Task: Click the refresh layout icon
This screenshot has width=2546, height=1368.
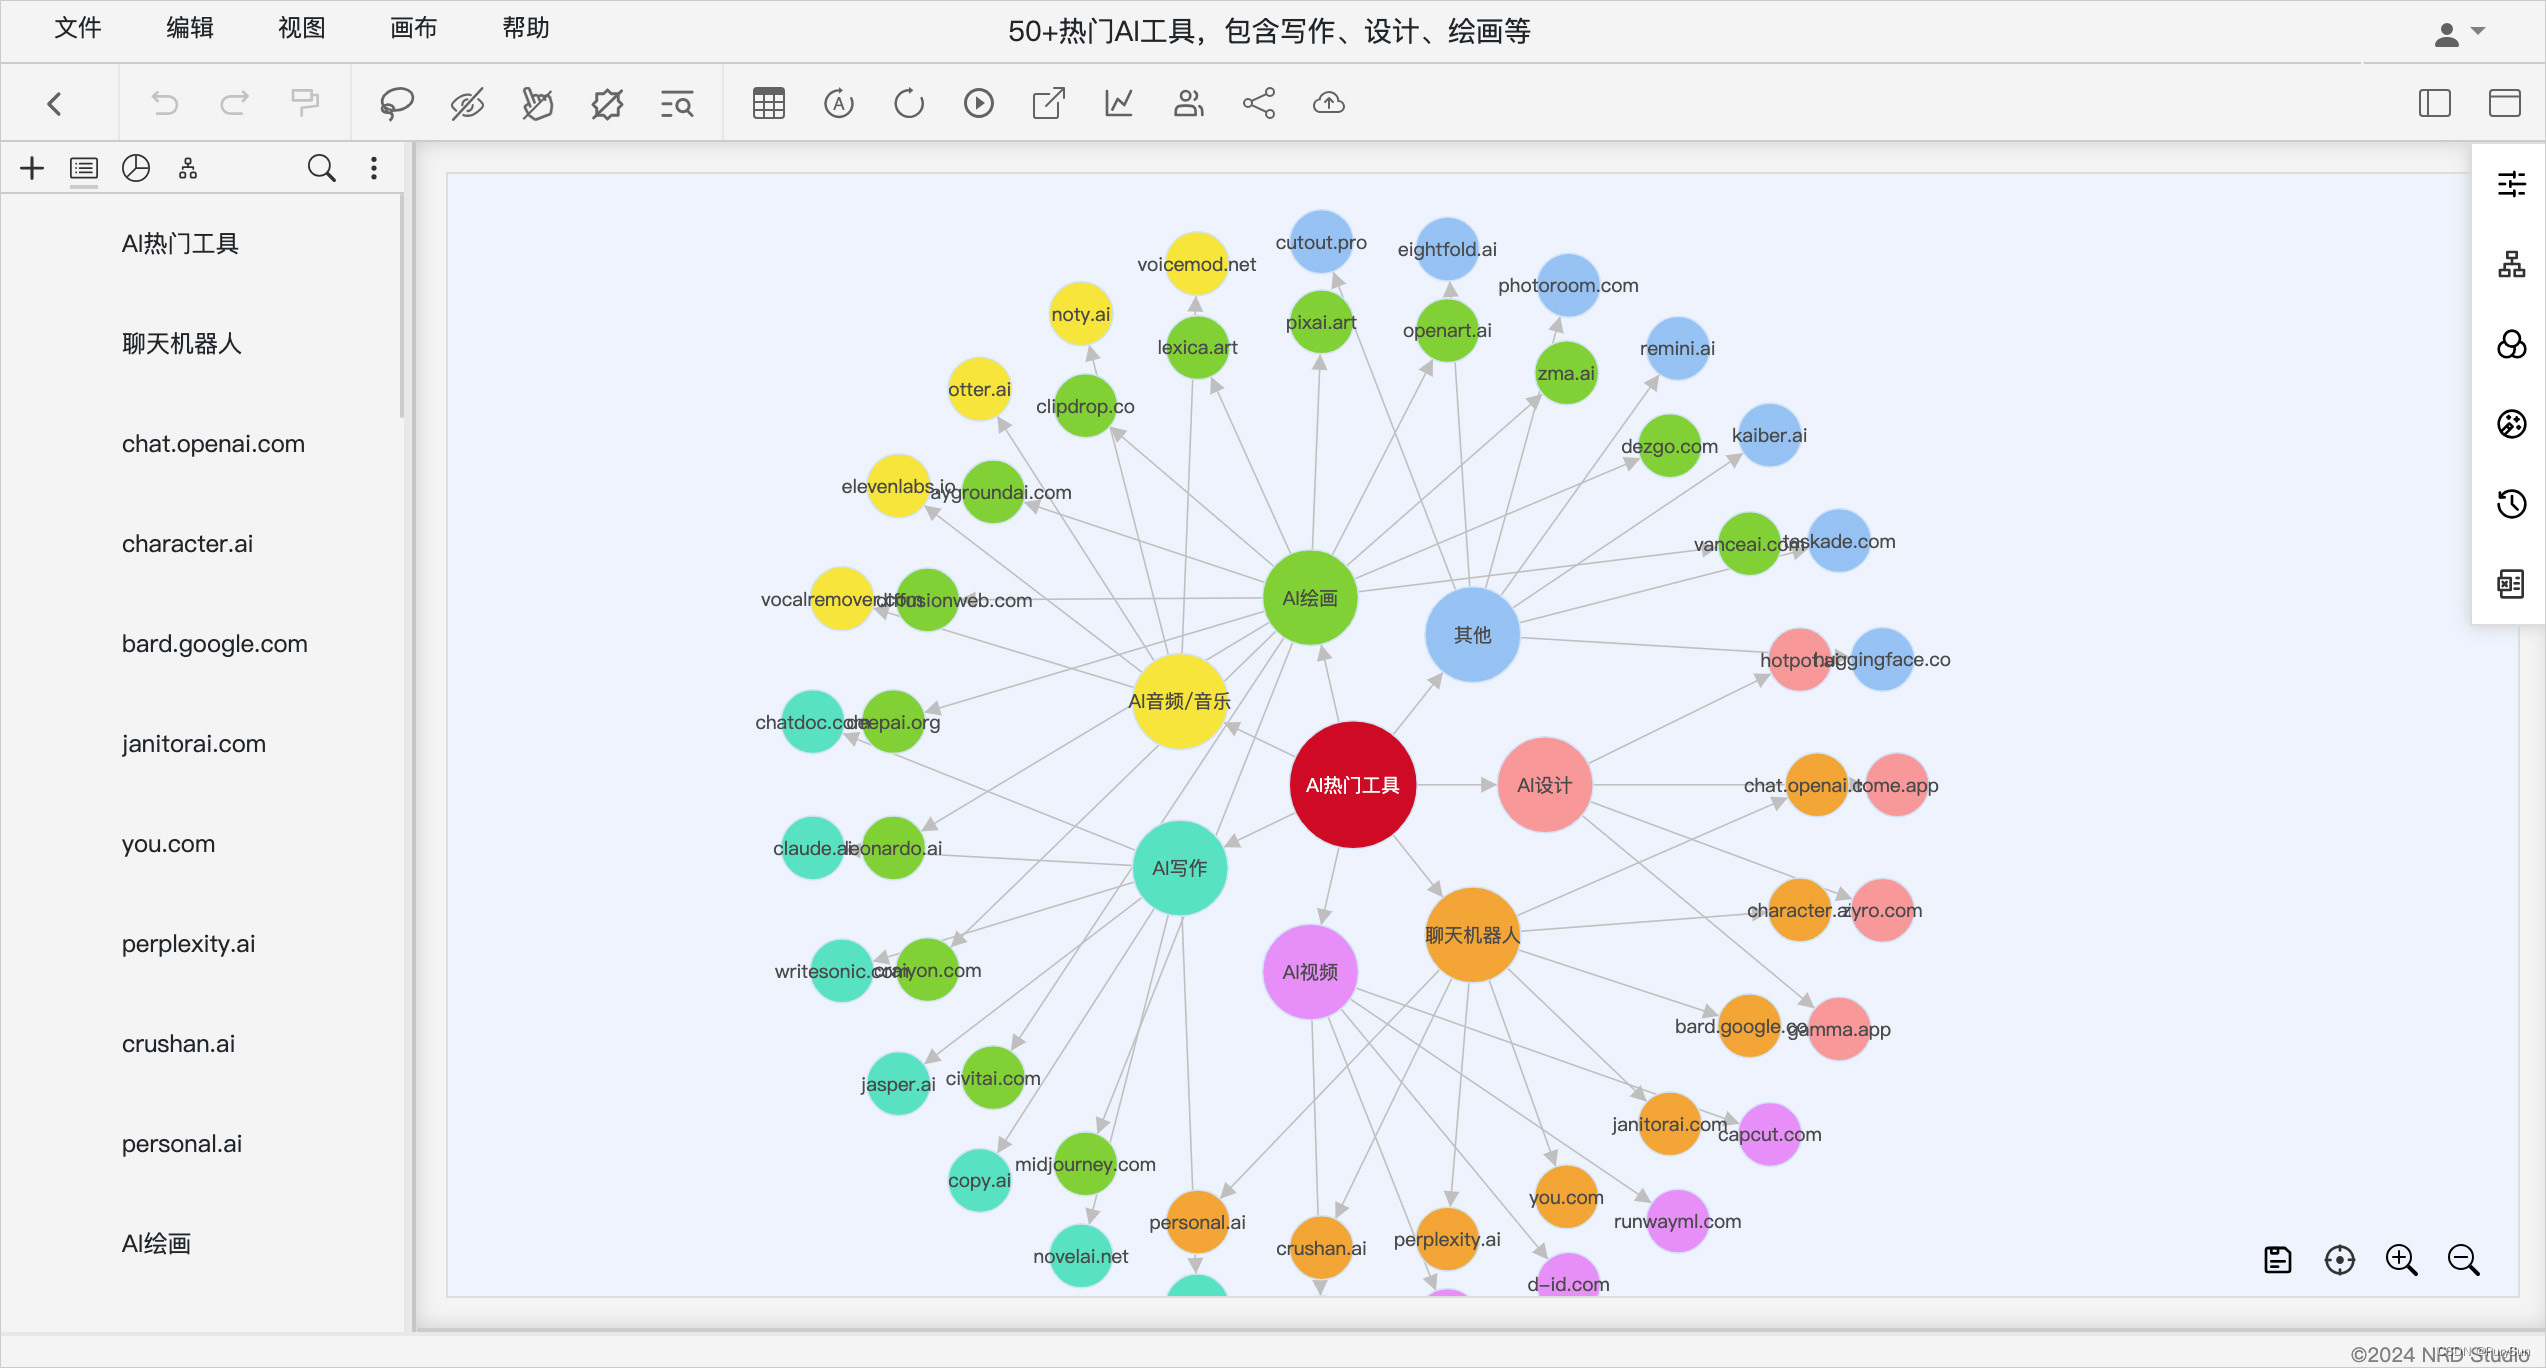Action: pos(908,102)
